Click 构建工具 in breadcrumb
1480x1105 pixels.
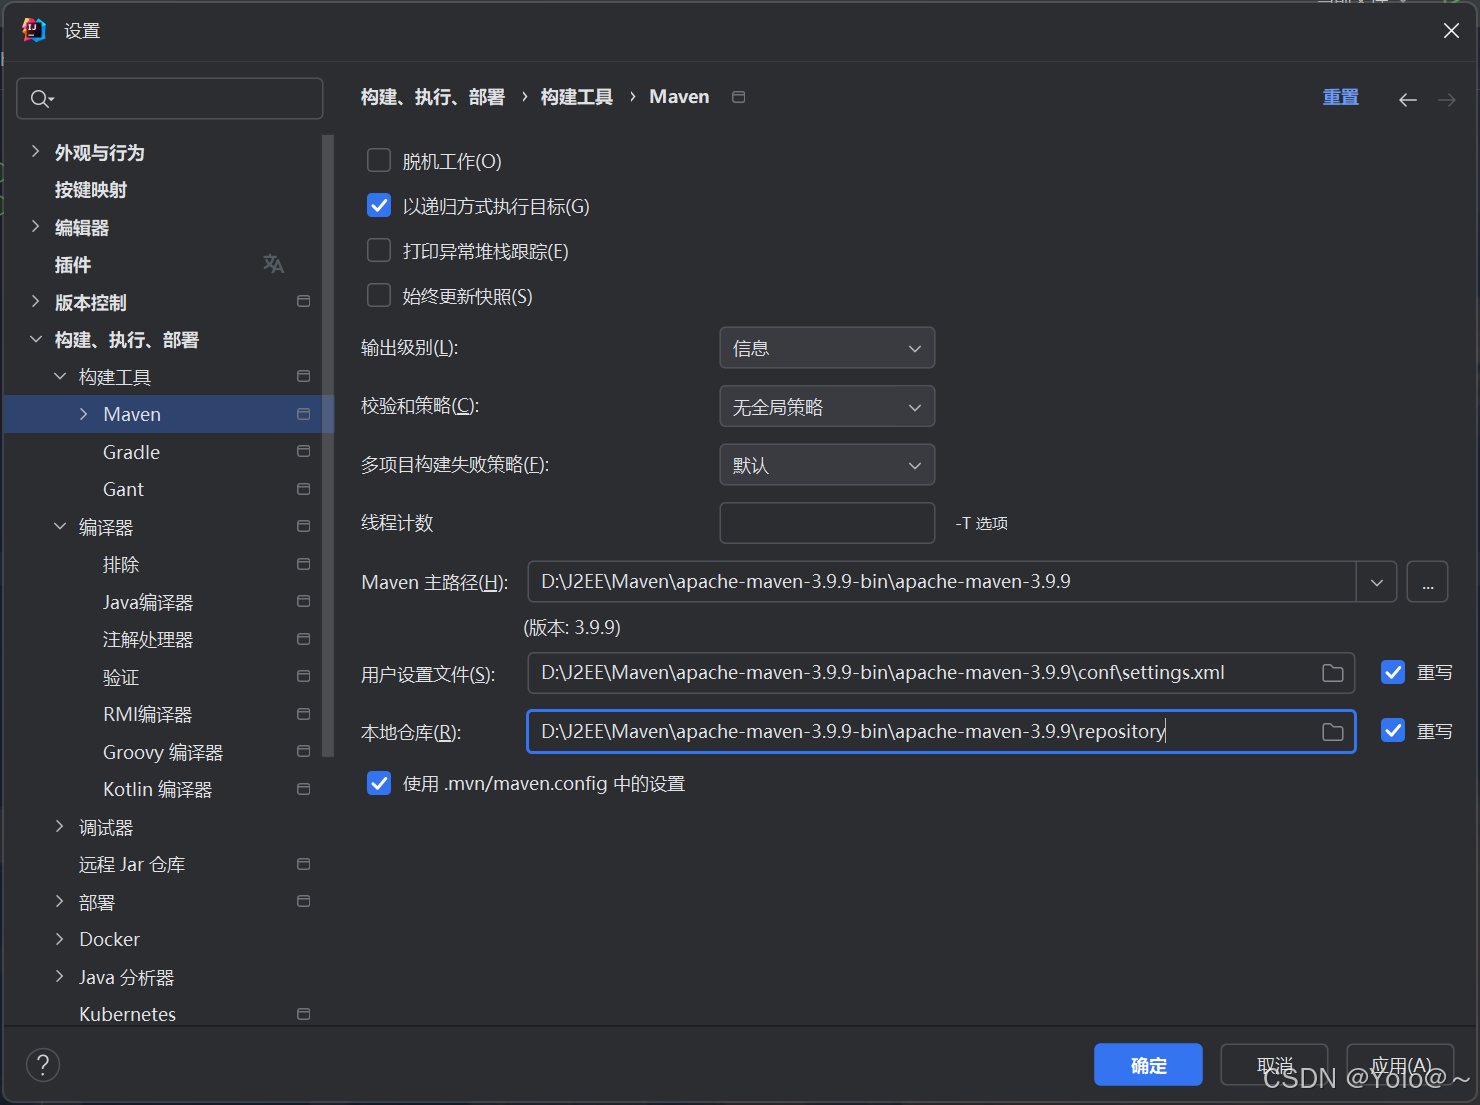(x=577, y=97)
